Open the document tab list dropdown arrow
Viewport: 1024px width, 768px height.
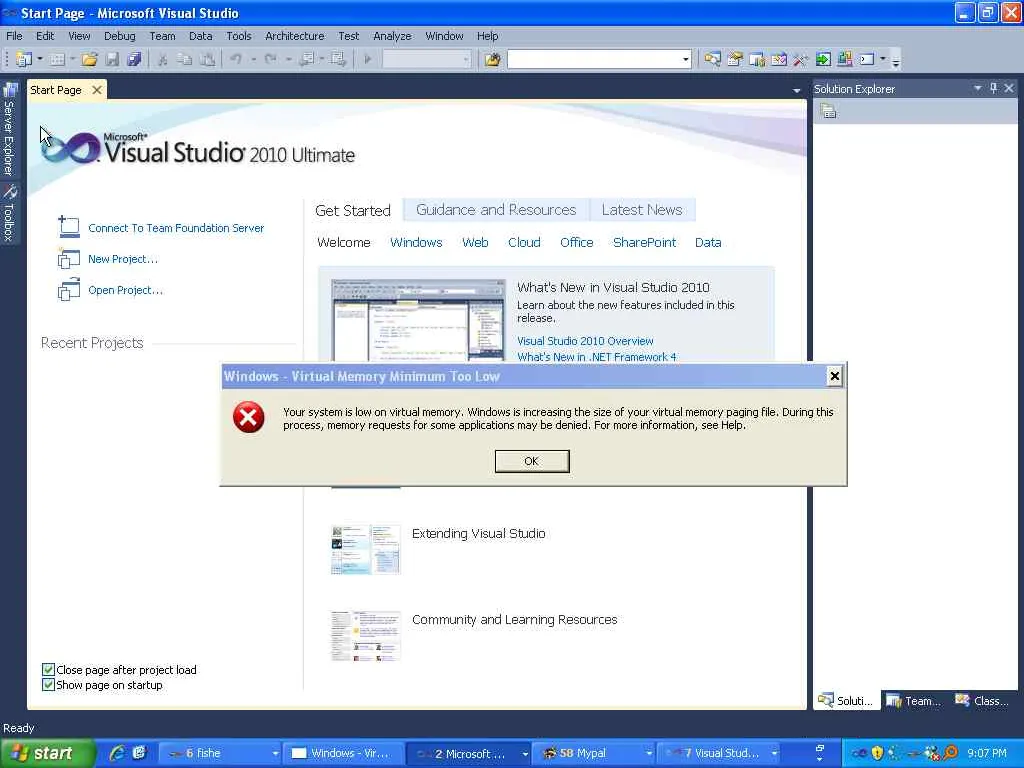796,90
